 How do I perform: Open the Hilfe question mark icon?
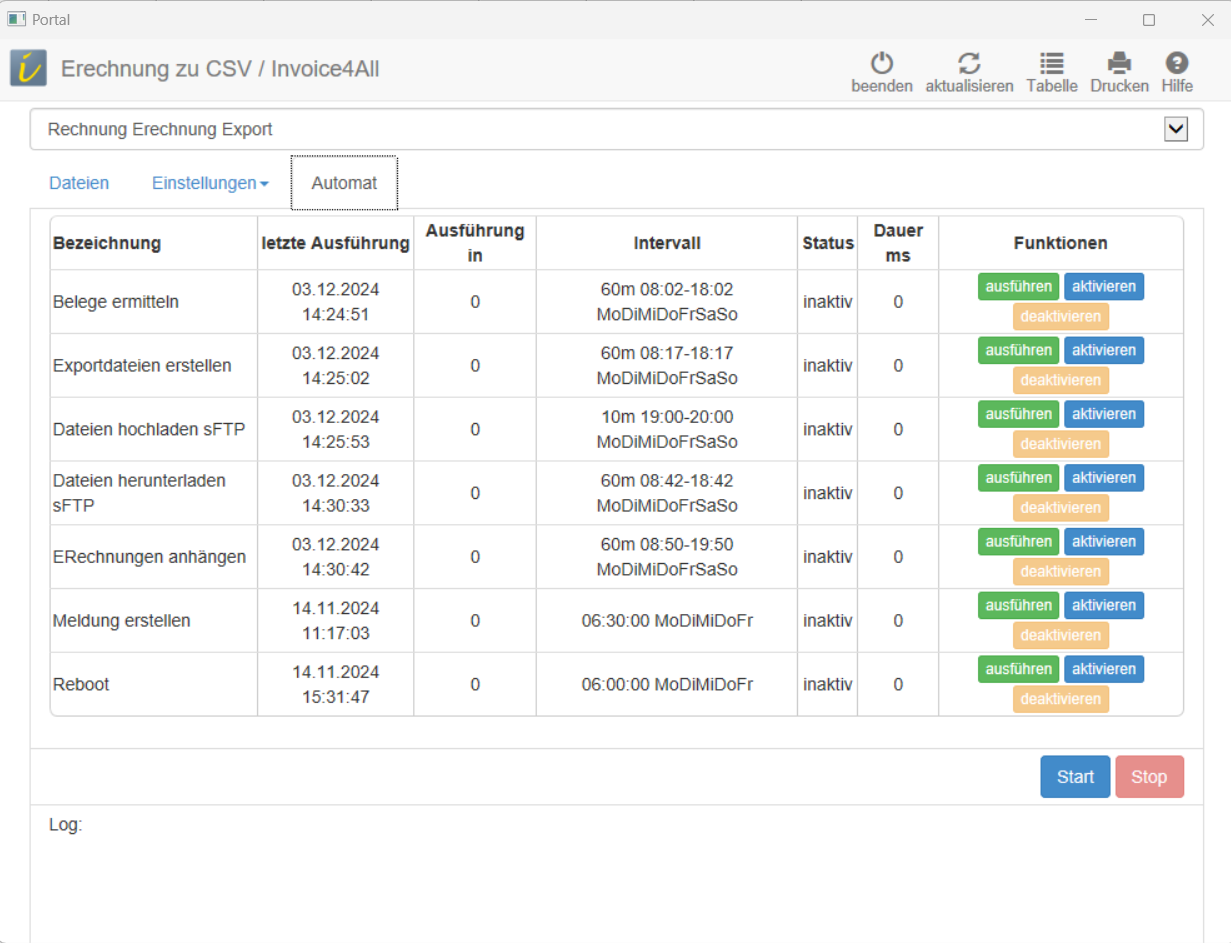pyautogui.click(x=1176, y=64)
